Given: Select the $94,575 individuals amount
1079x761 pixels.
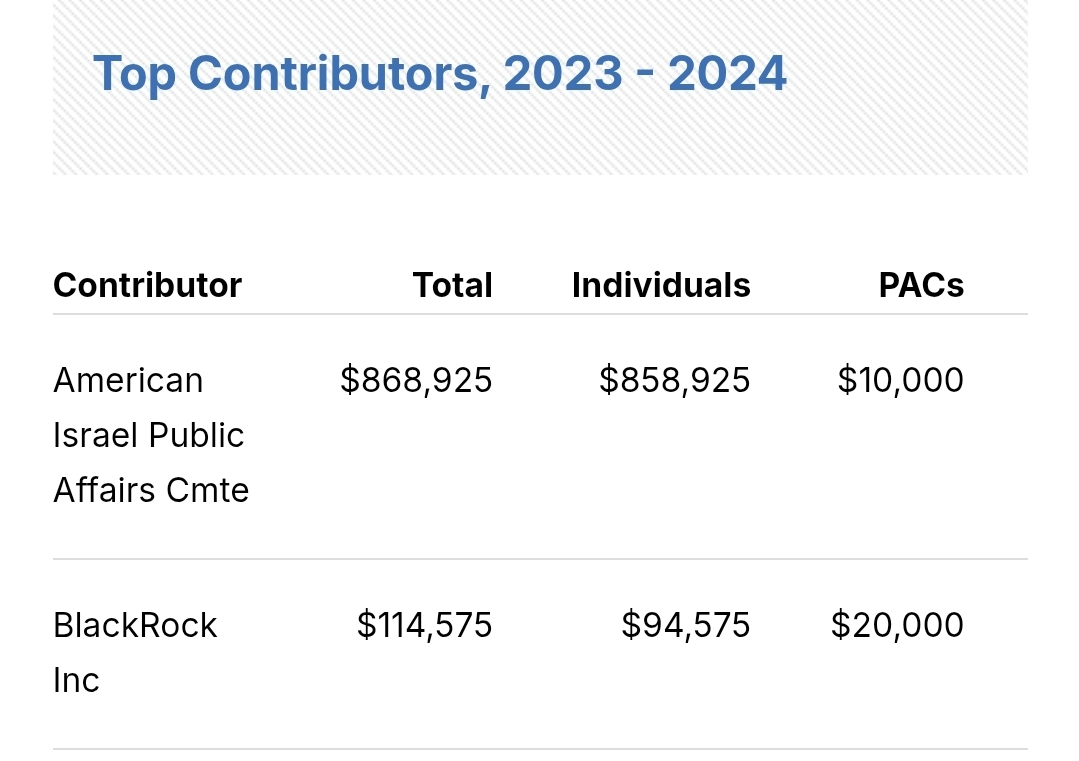Looking at the screenshot, I should 685,626.
